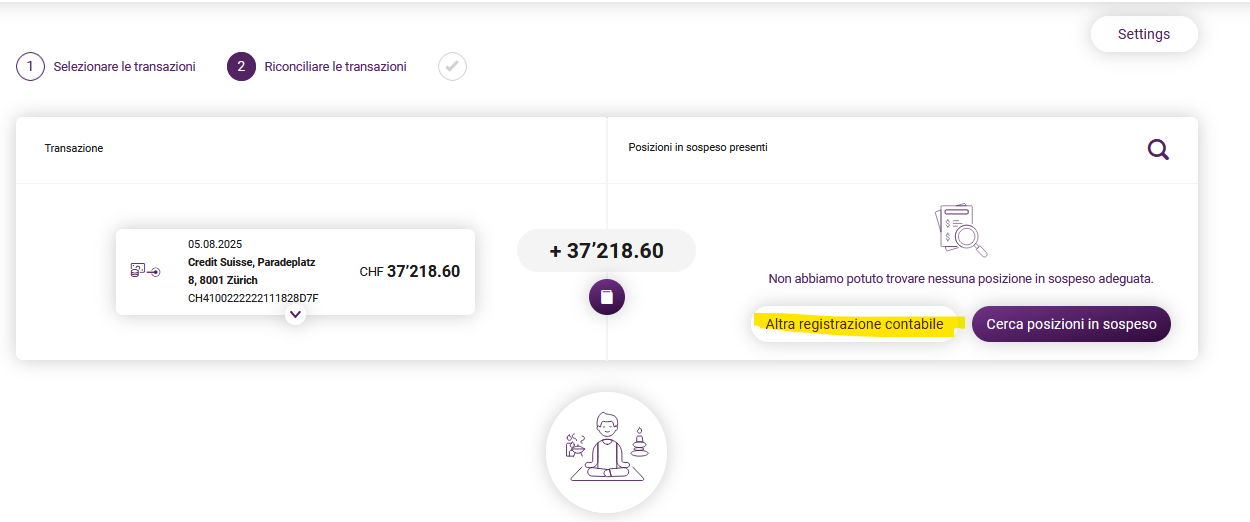Viewport: 1250px width, 522px height.
Task: Click the grey checkmark completion step
Action: coord(452,67)
